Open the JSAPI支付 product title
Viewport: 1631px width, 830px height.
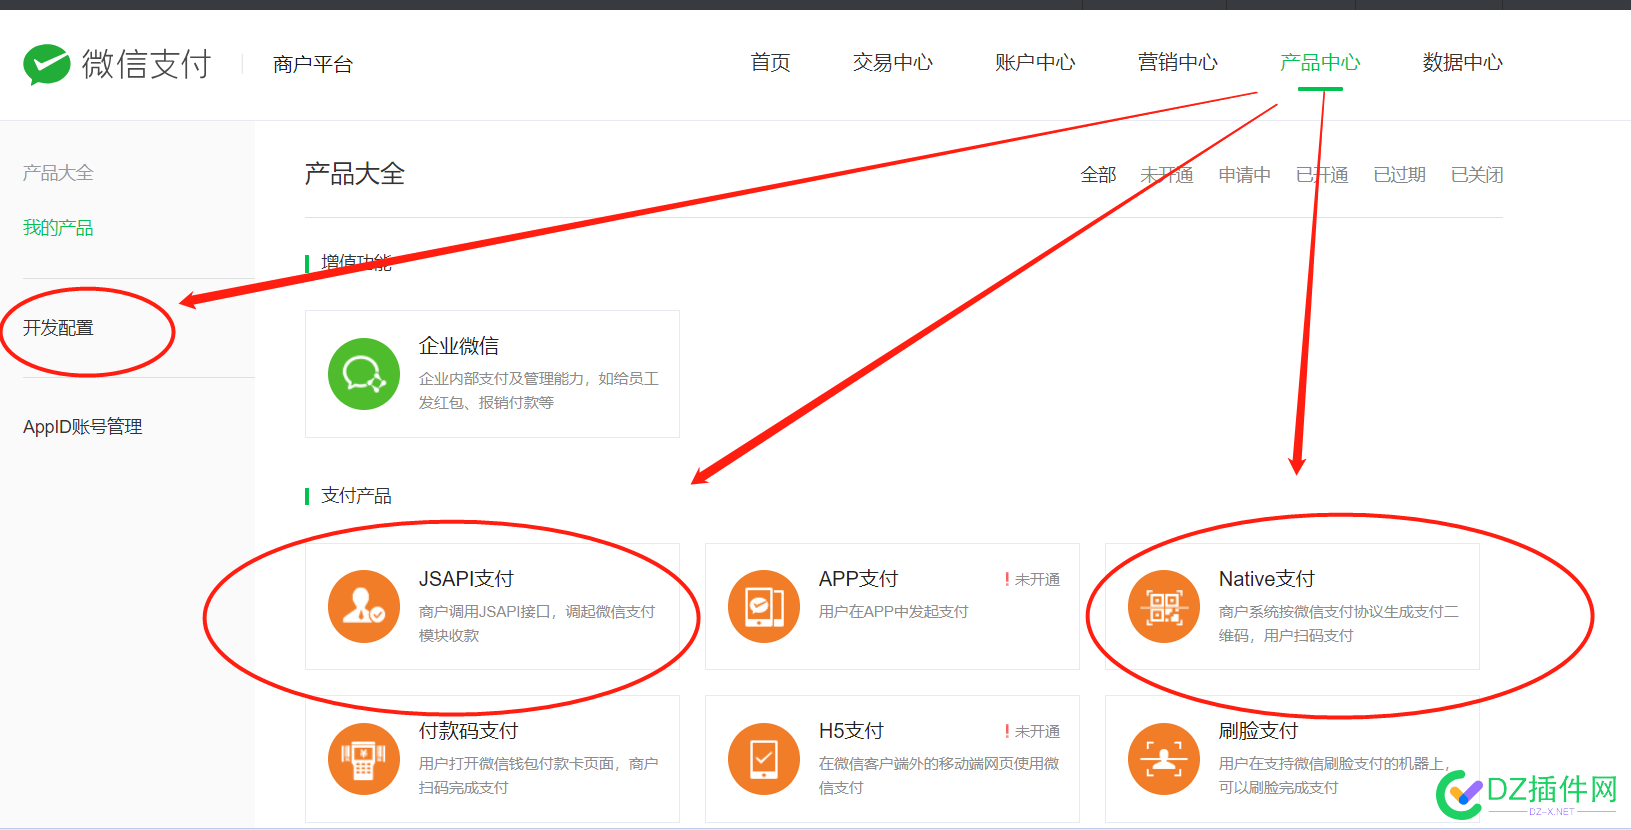(466, 579)
